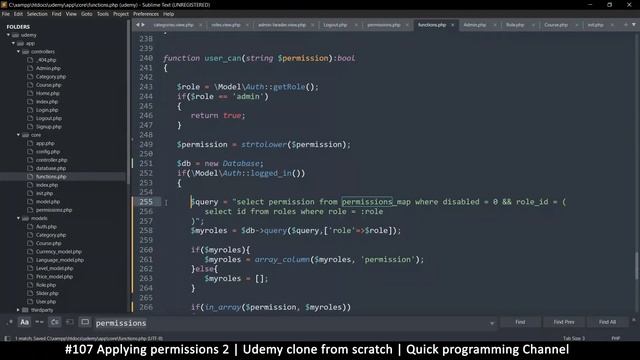This screenshot has width=640, height=360.
Task: Toggle case sensitive Aa option
Action: [x=24, y=322]
